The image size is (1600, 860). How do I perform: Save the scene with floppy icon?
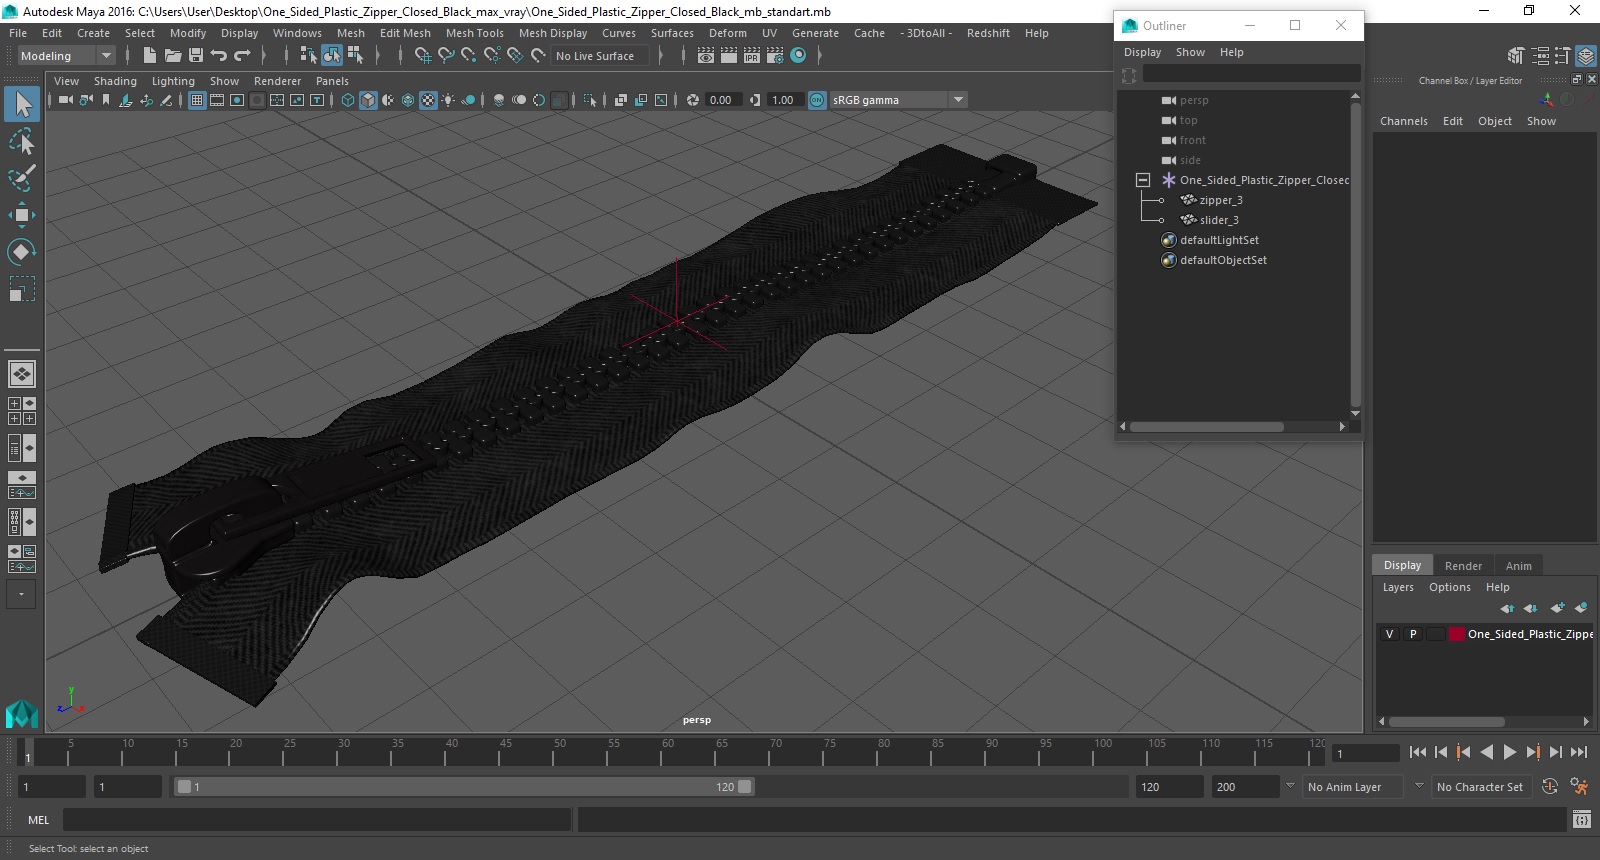[196, 56]
